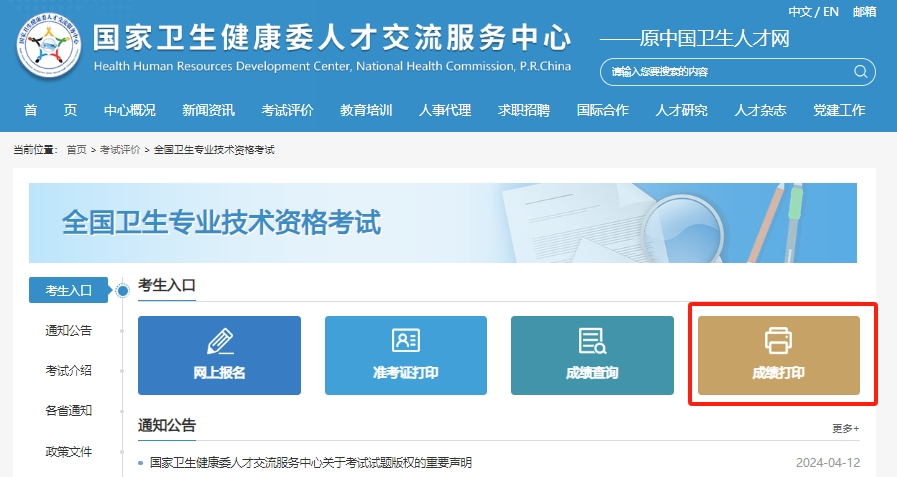Click the printer icon for 成绩打印
Viewport: 897px width, 477px height.
(x=778, y=341)
